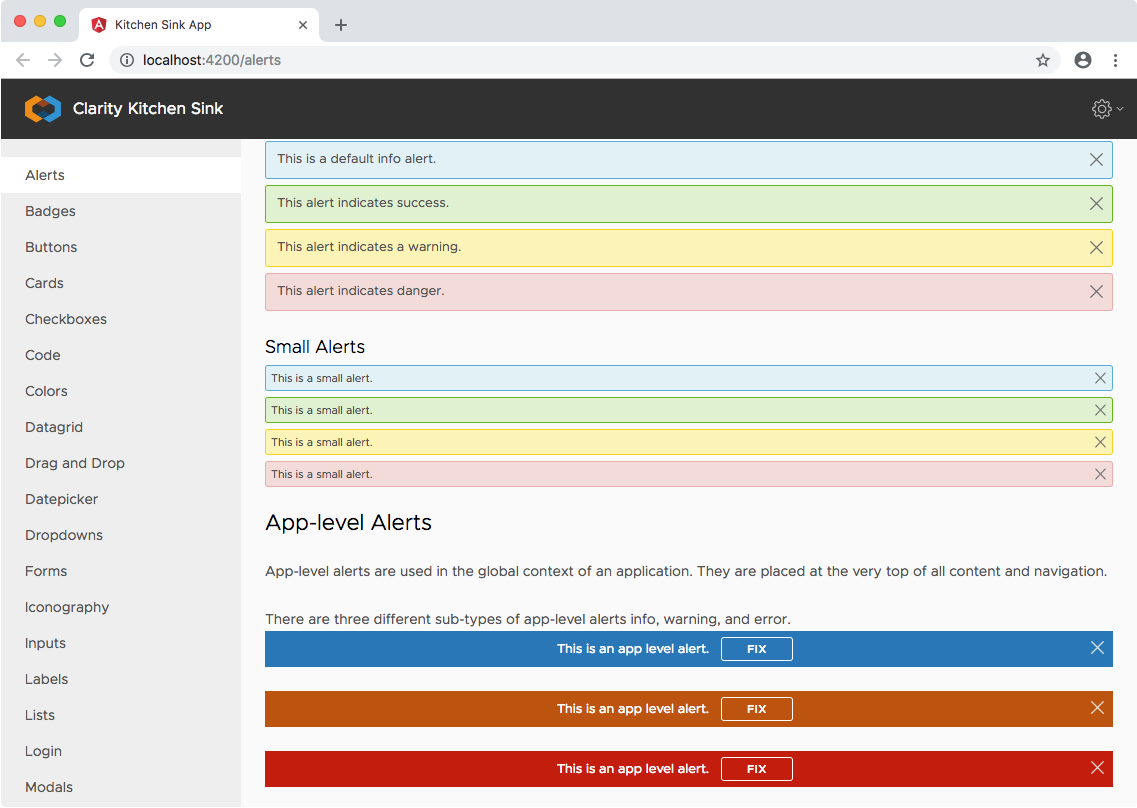Screen dimensions: 1137x808
Task: Click the 'This is a default info alert.' text
Action: 356,159
